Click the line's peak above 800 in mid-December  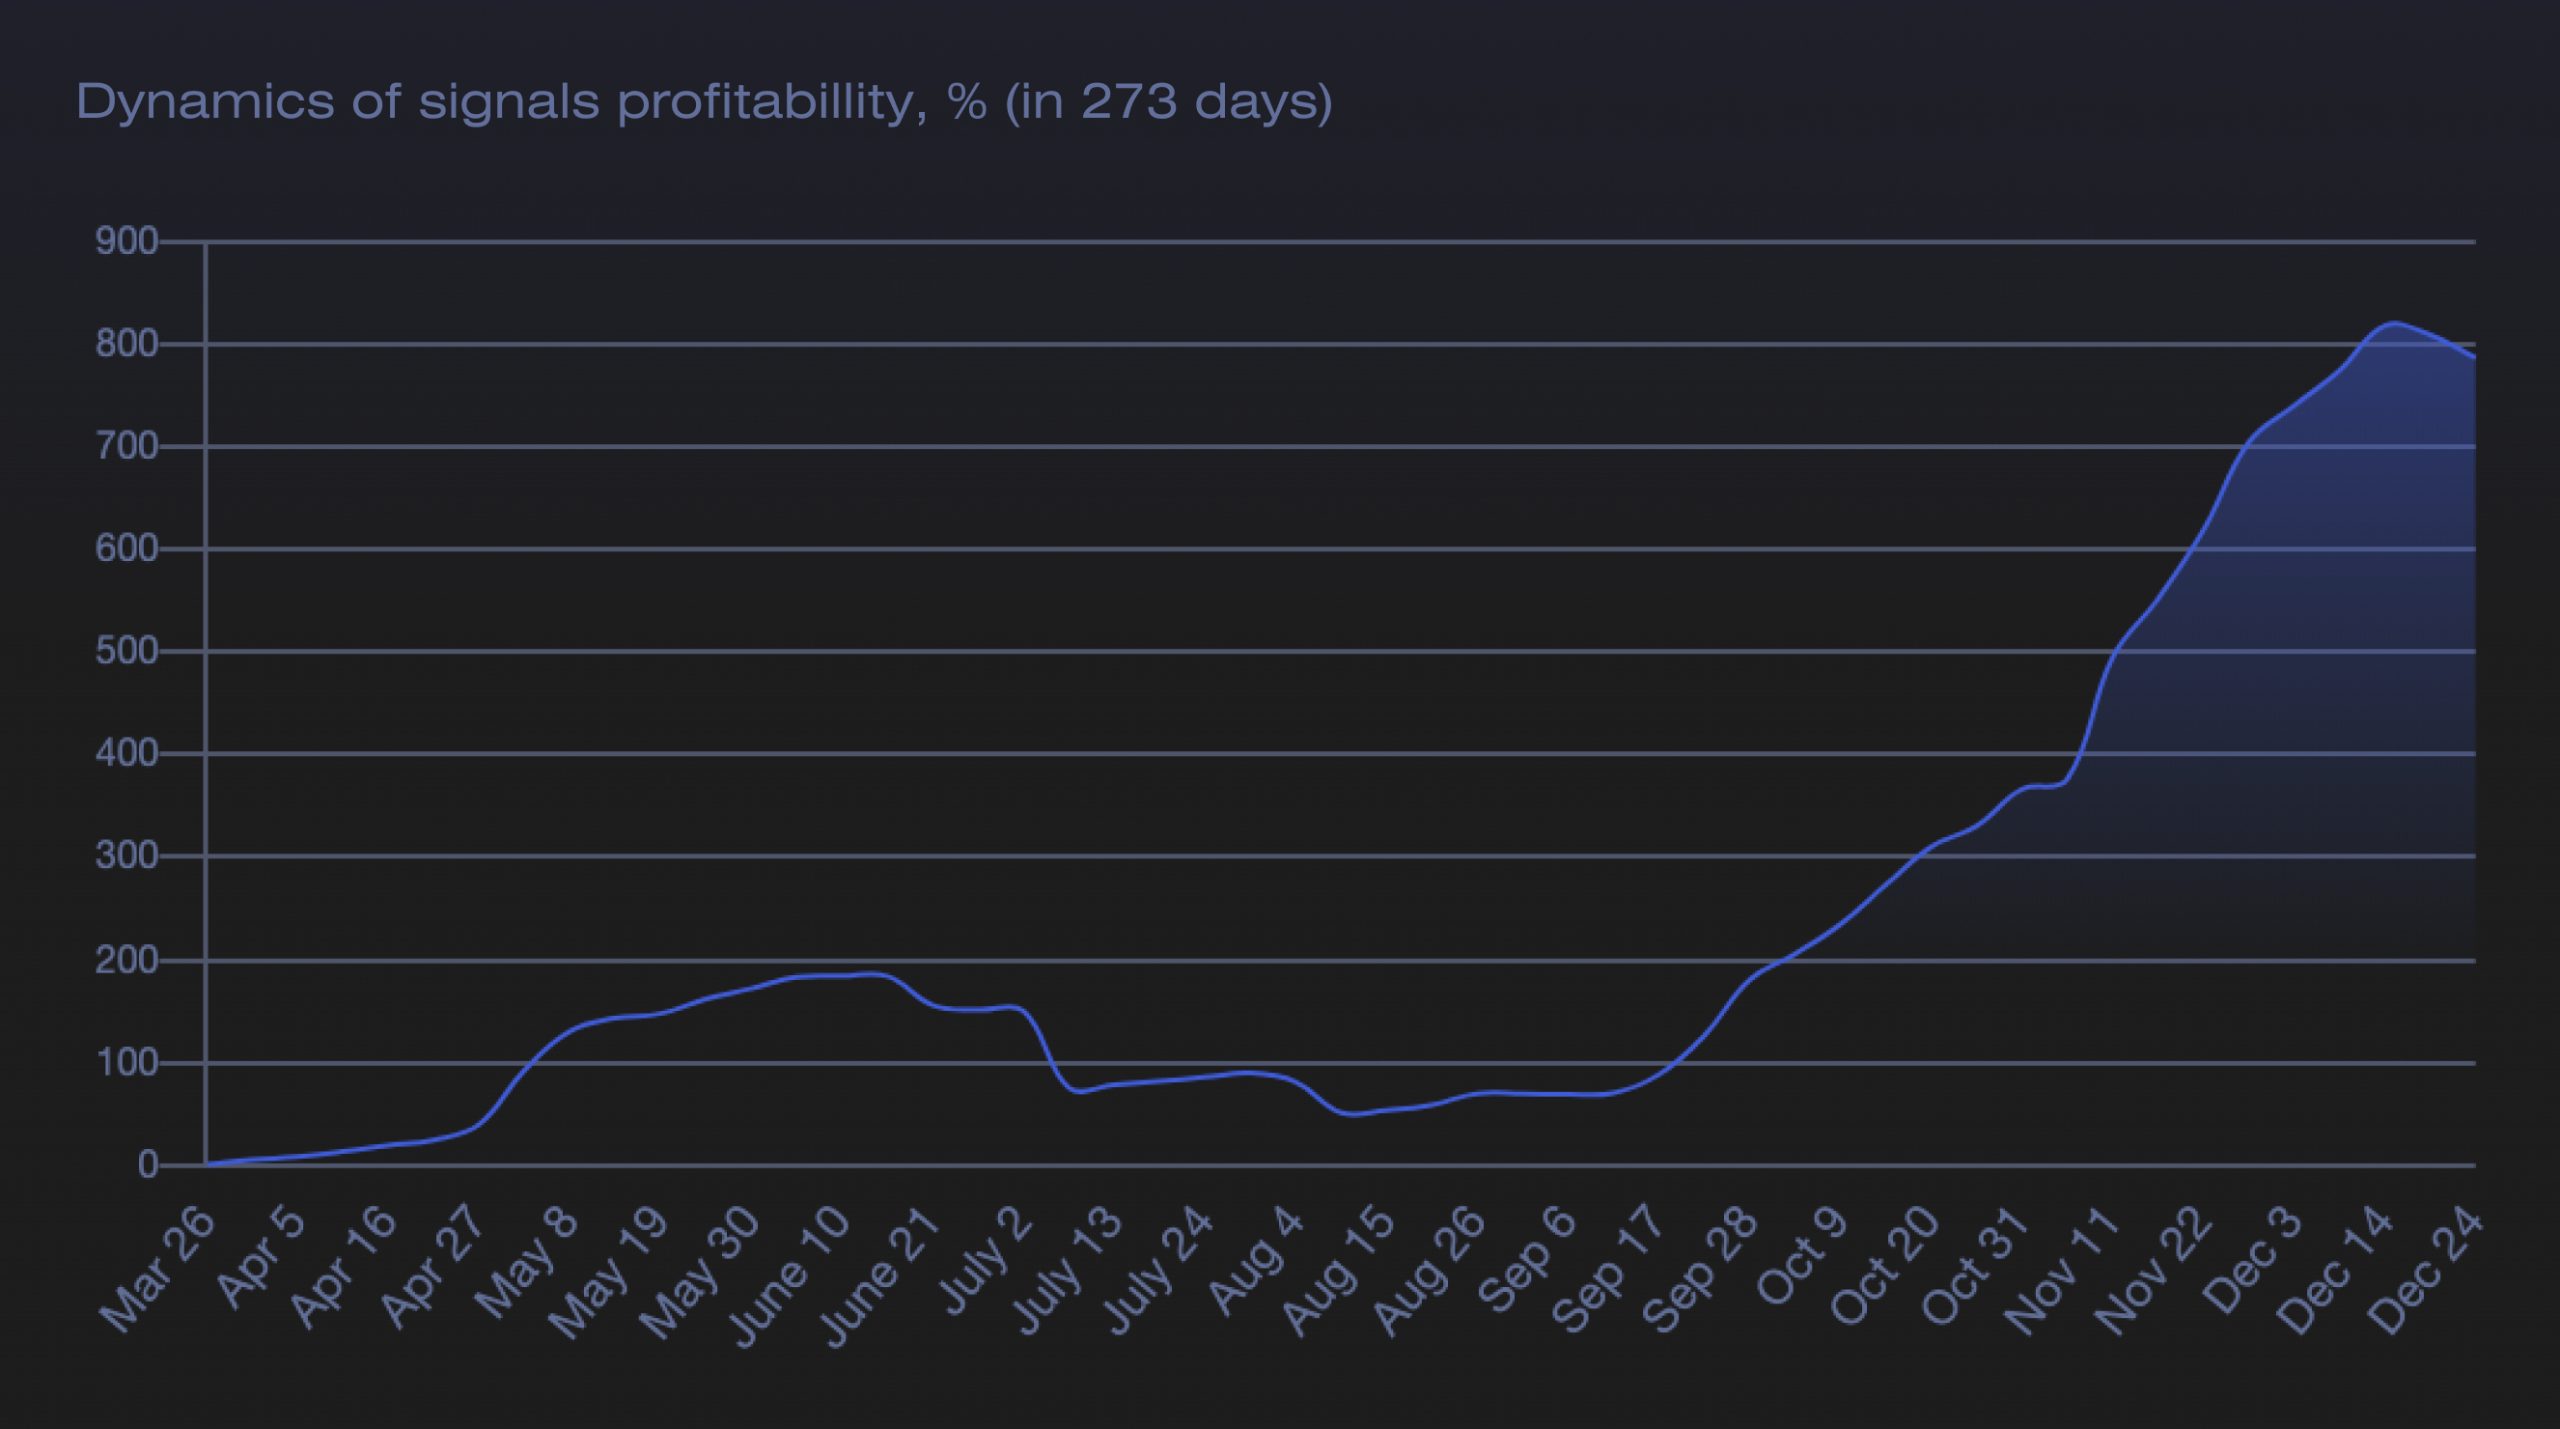(x=2393, y=323)
